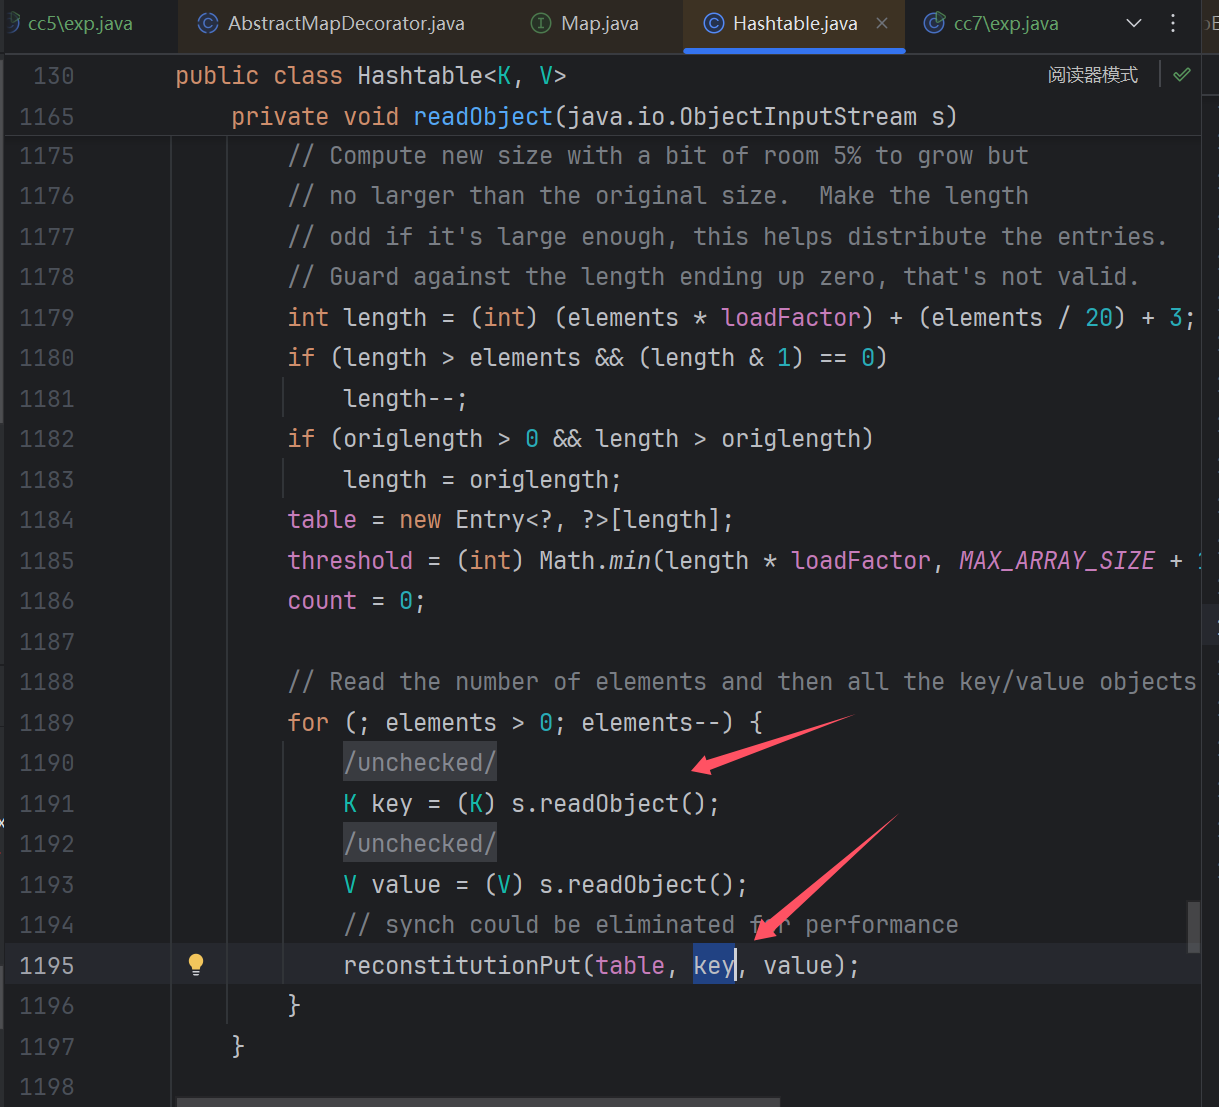1219x1107 pixels.
Task: Click the vertical scrollbar thumb
Action: (1193, 927)
